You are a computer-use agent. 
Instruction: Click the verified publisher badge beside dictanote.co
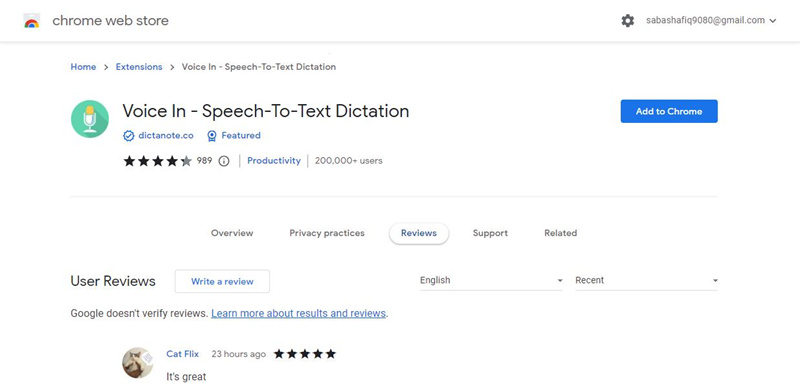point(129,136)
